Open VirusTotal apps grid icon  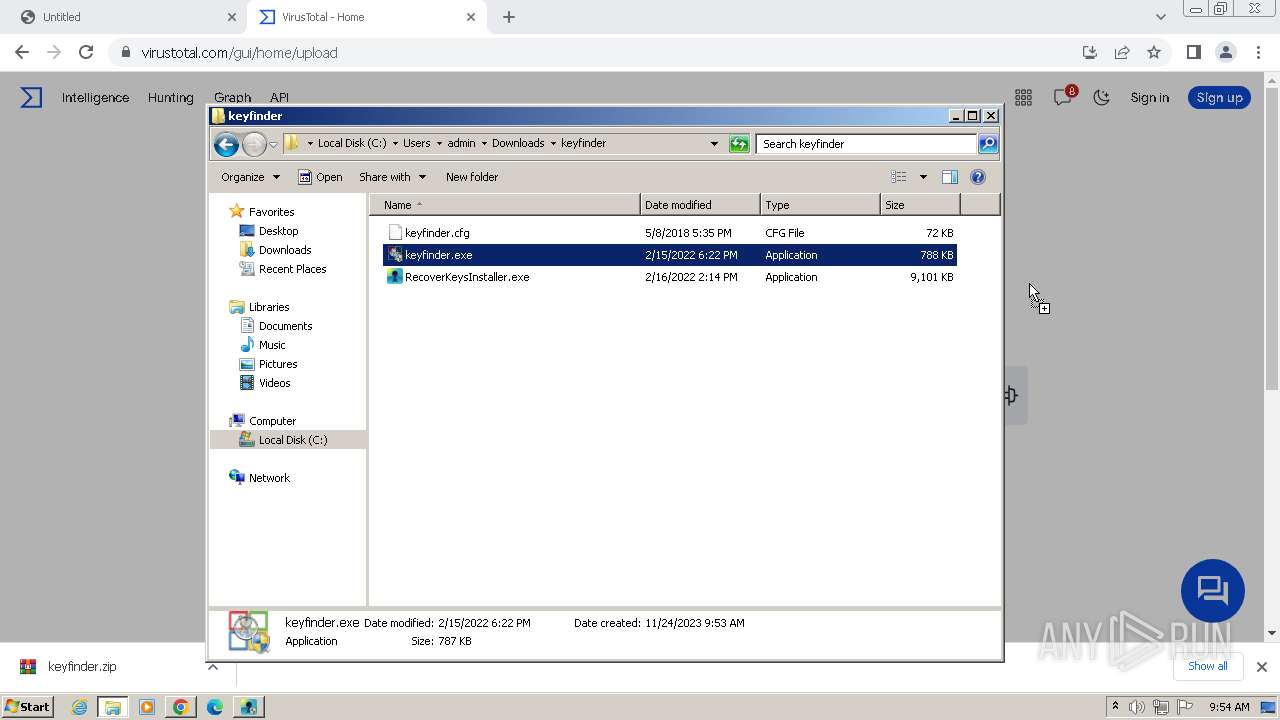click(x=1023, y=98)
